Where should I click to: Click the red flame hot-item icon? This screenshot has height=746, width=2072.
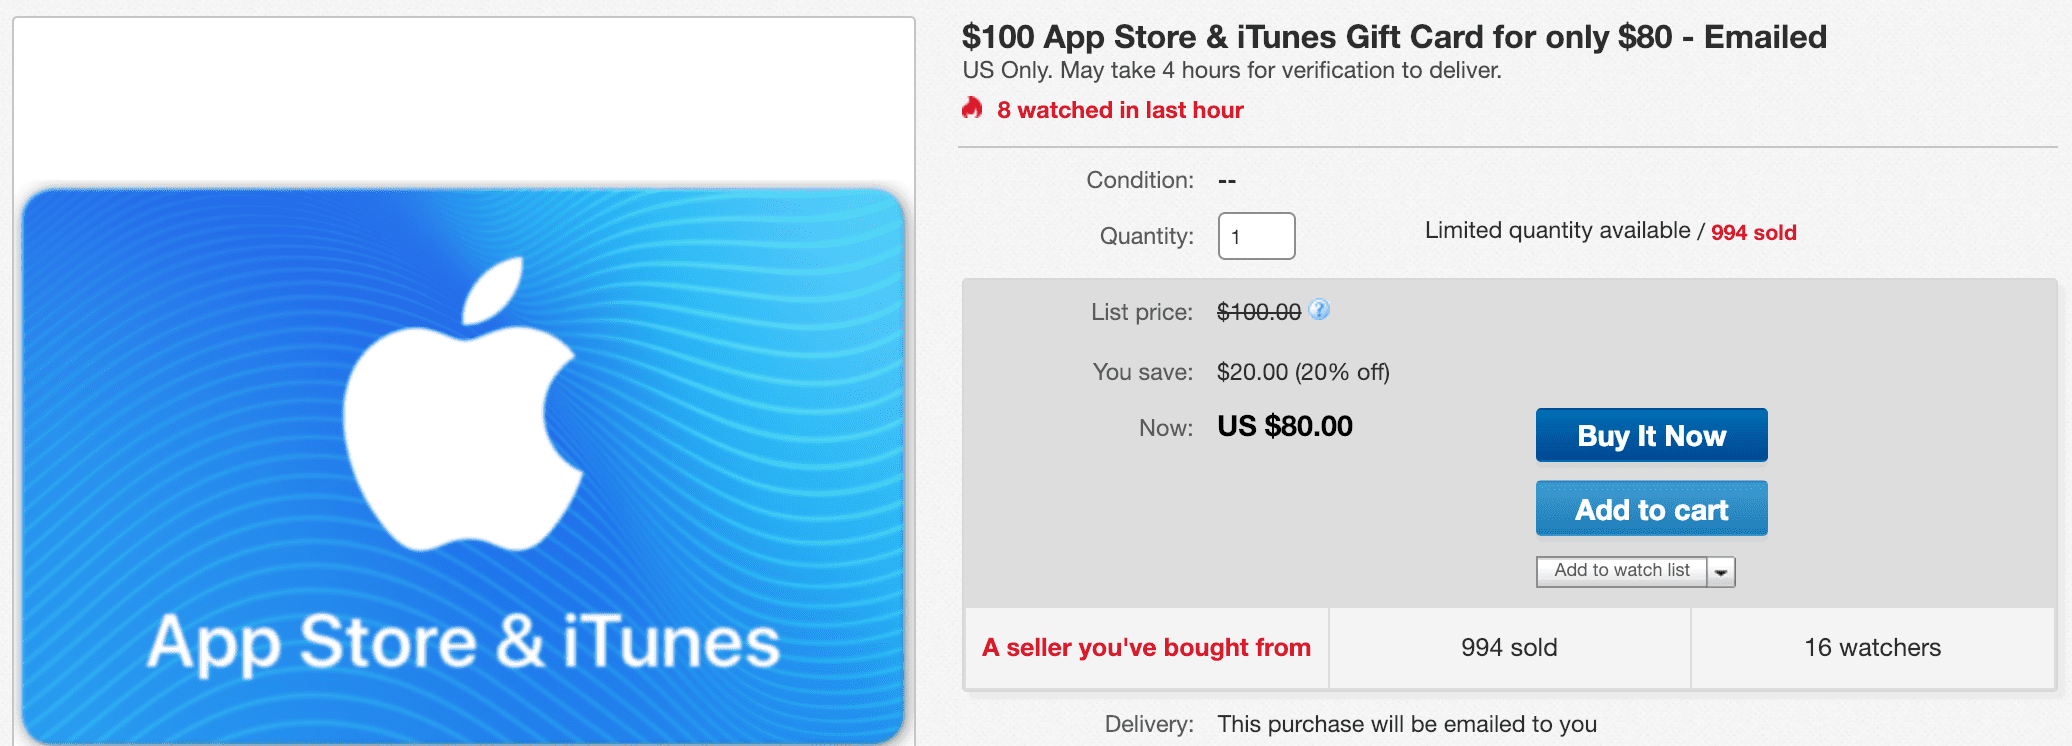[972, 108]
